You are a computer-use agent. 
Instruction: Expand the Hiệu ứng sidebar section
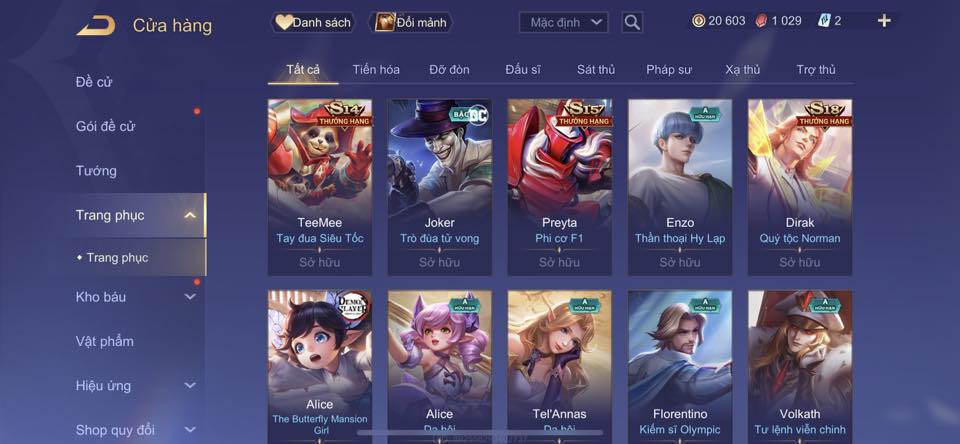coord(190,386)
